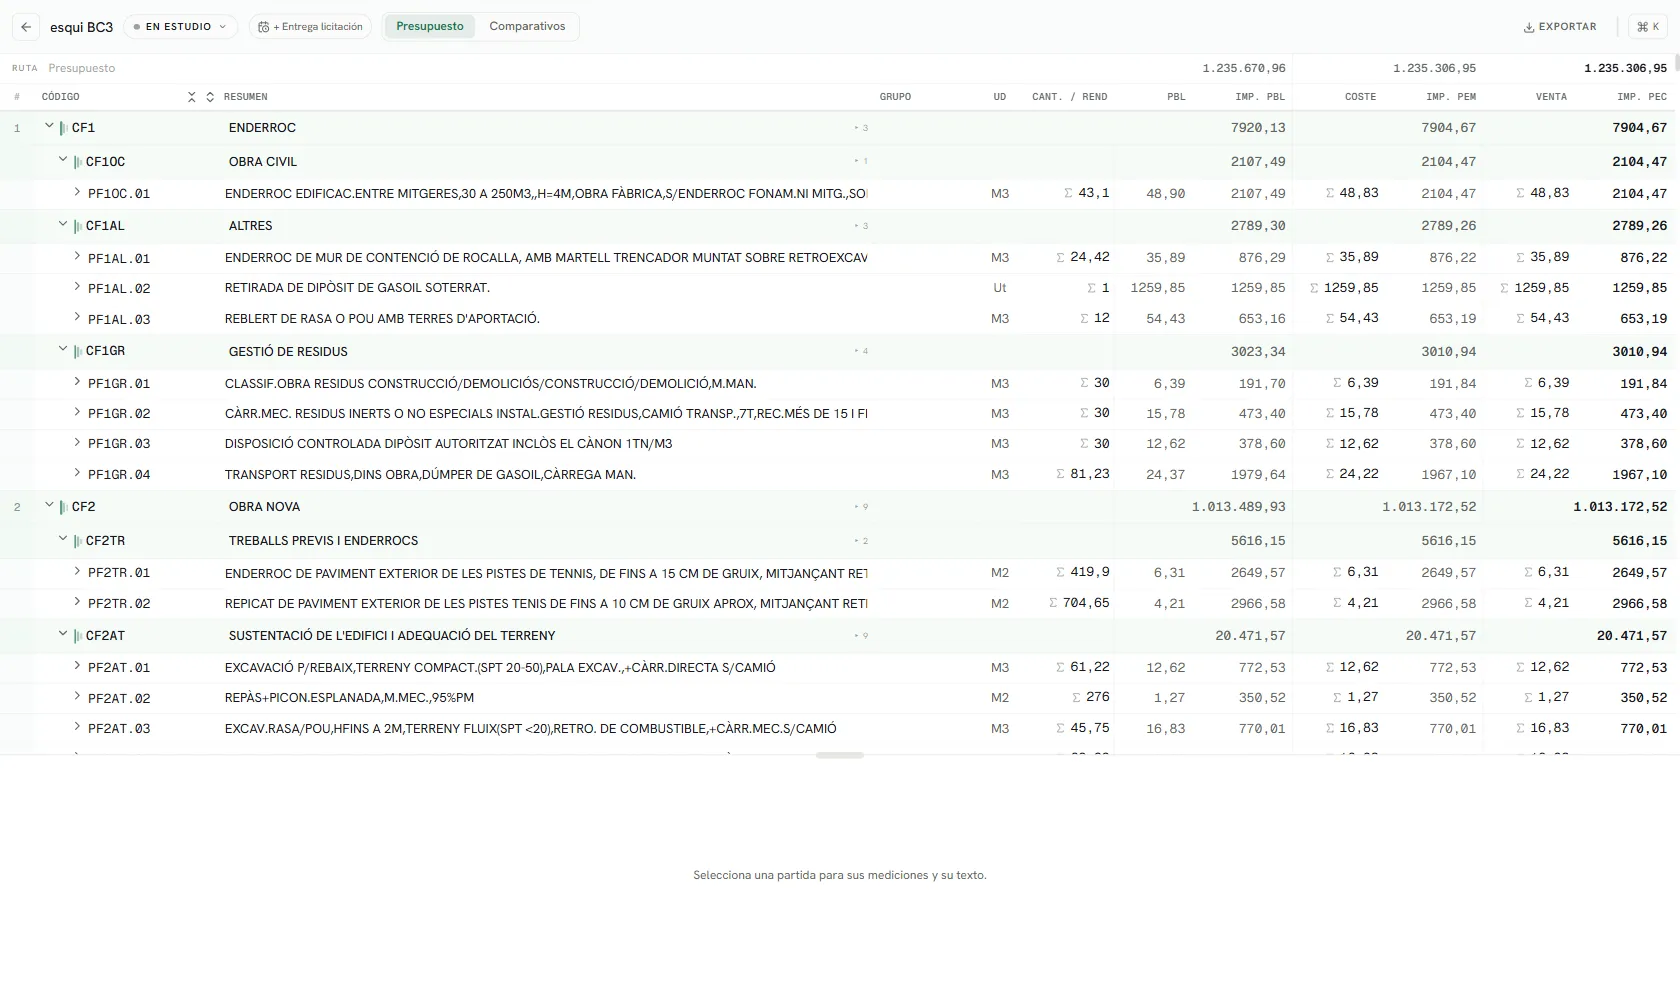Collapse the CF2 chapter
1680x995 pixels.
click(49, 505)
